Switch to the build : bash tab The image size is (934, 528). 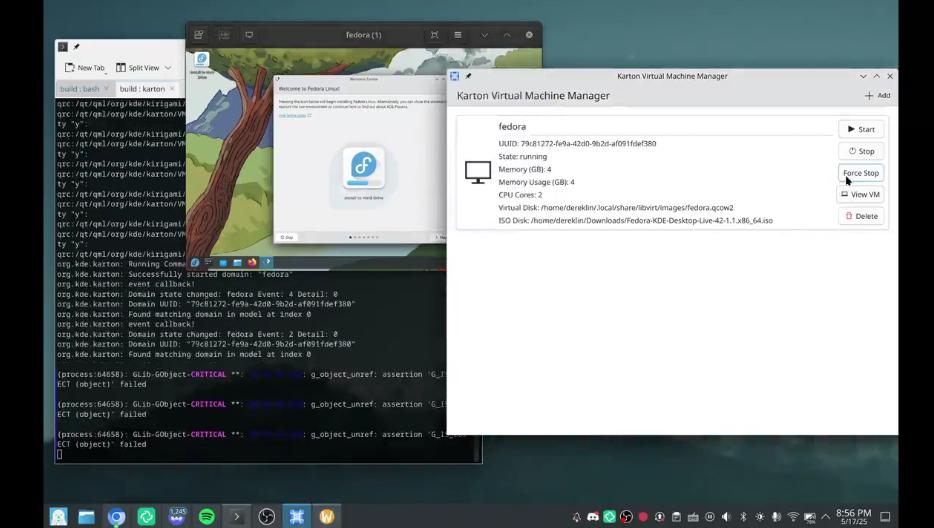79,89
